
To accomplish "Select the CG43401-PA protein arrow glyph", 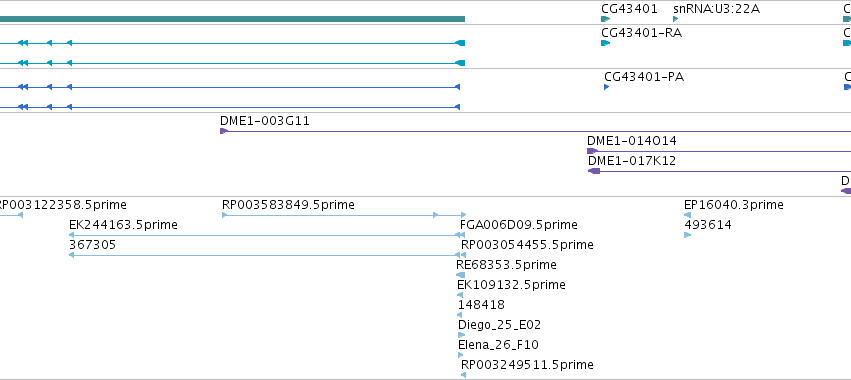I will [x=607, y=87].
